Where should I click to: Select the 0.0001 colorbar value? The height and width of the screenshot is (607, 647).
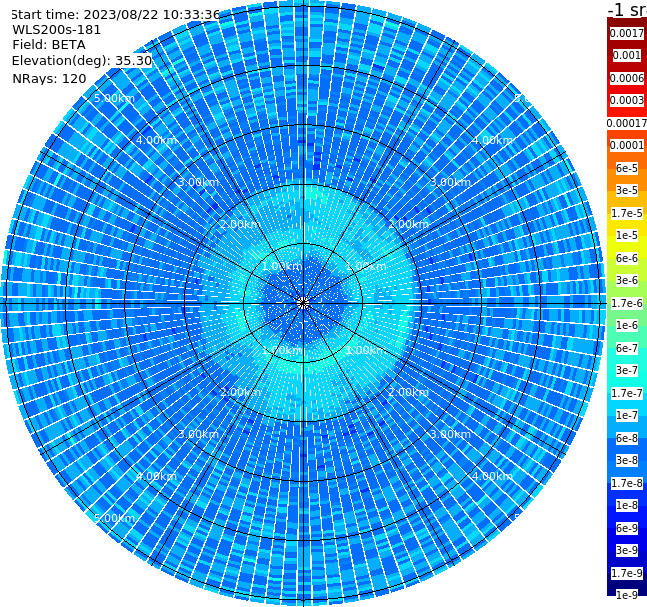[x=627, y=145]
